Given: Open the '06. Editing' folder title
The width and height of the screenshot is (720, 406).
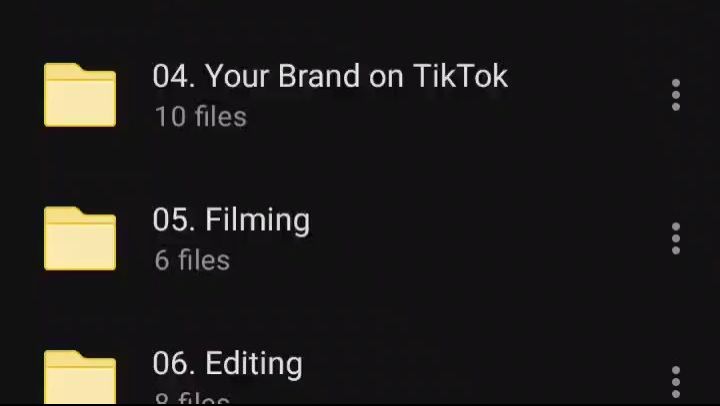Looking at the screenshot, I should 228,364.
